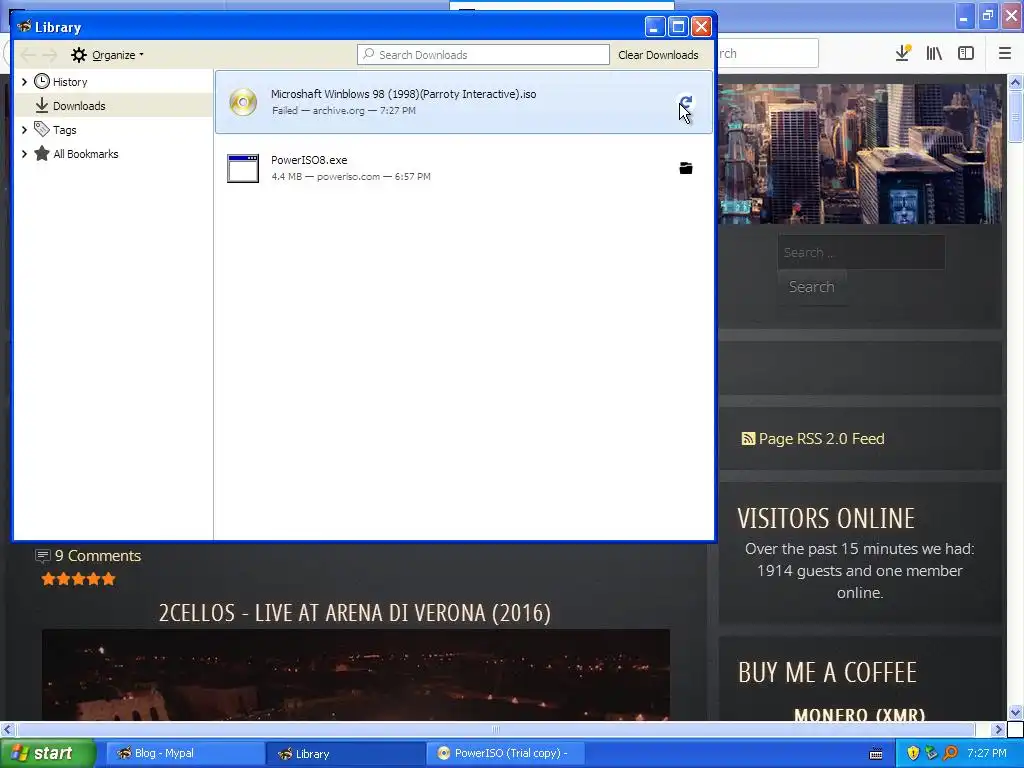Expand the All Bookmarks tree node
This screenshot has width=1024, height=768.
click(x=24, y=153)
